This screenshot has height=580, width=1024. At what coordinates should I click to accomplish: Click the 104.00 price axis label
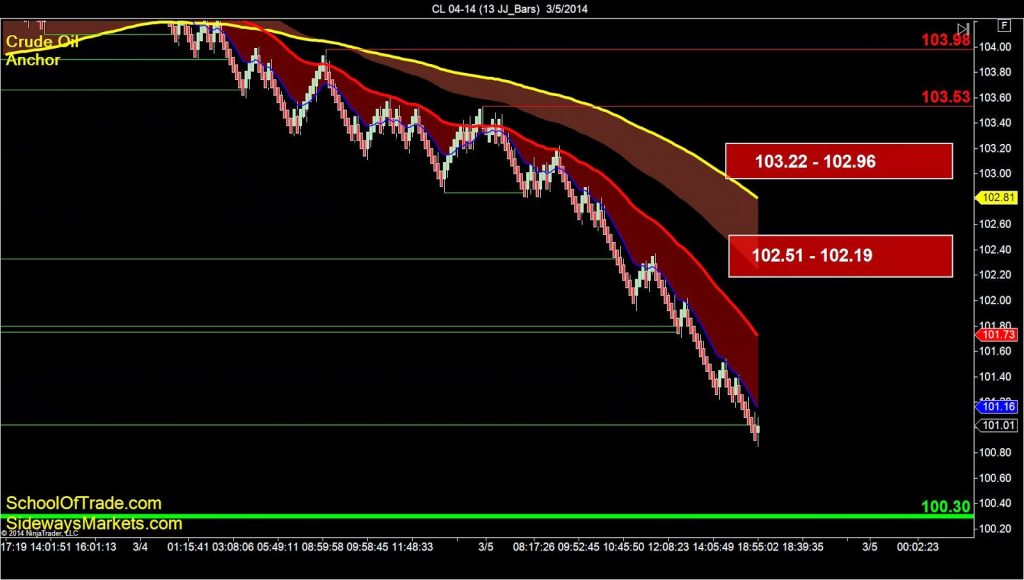coord(993,47)
